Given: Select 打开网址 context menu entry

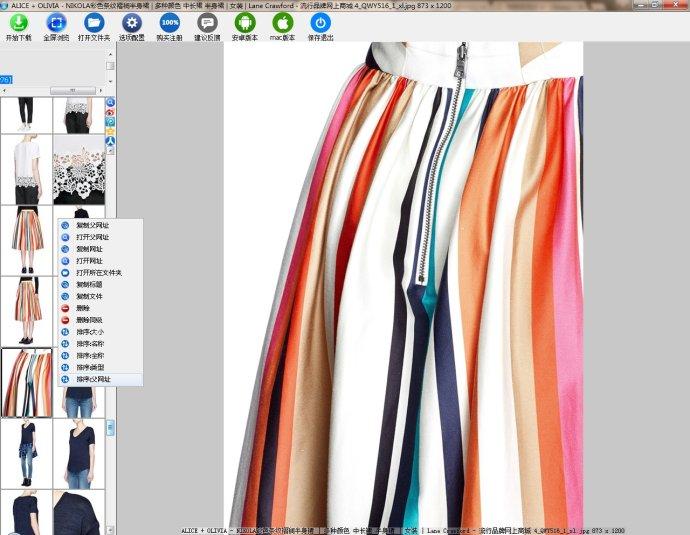Looking at the screenshot, I should 100,261.
